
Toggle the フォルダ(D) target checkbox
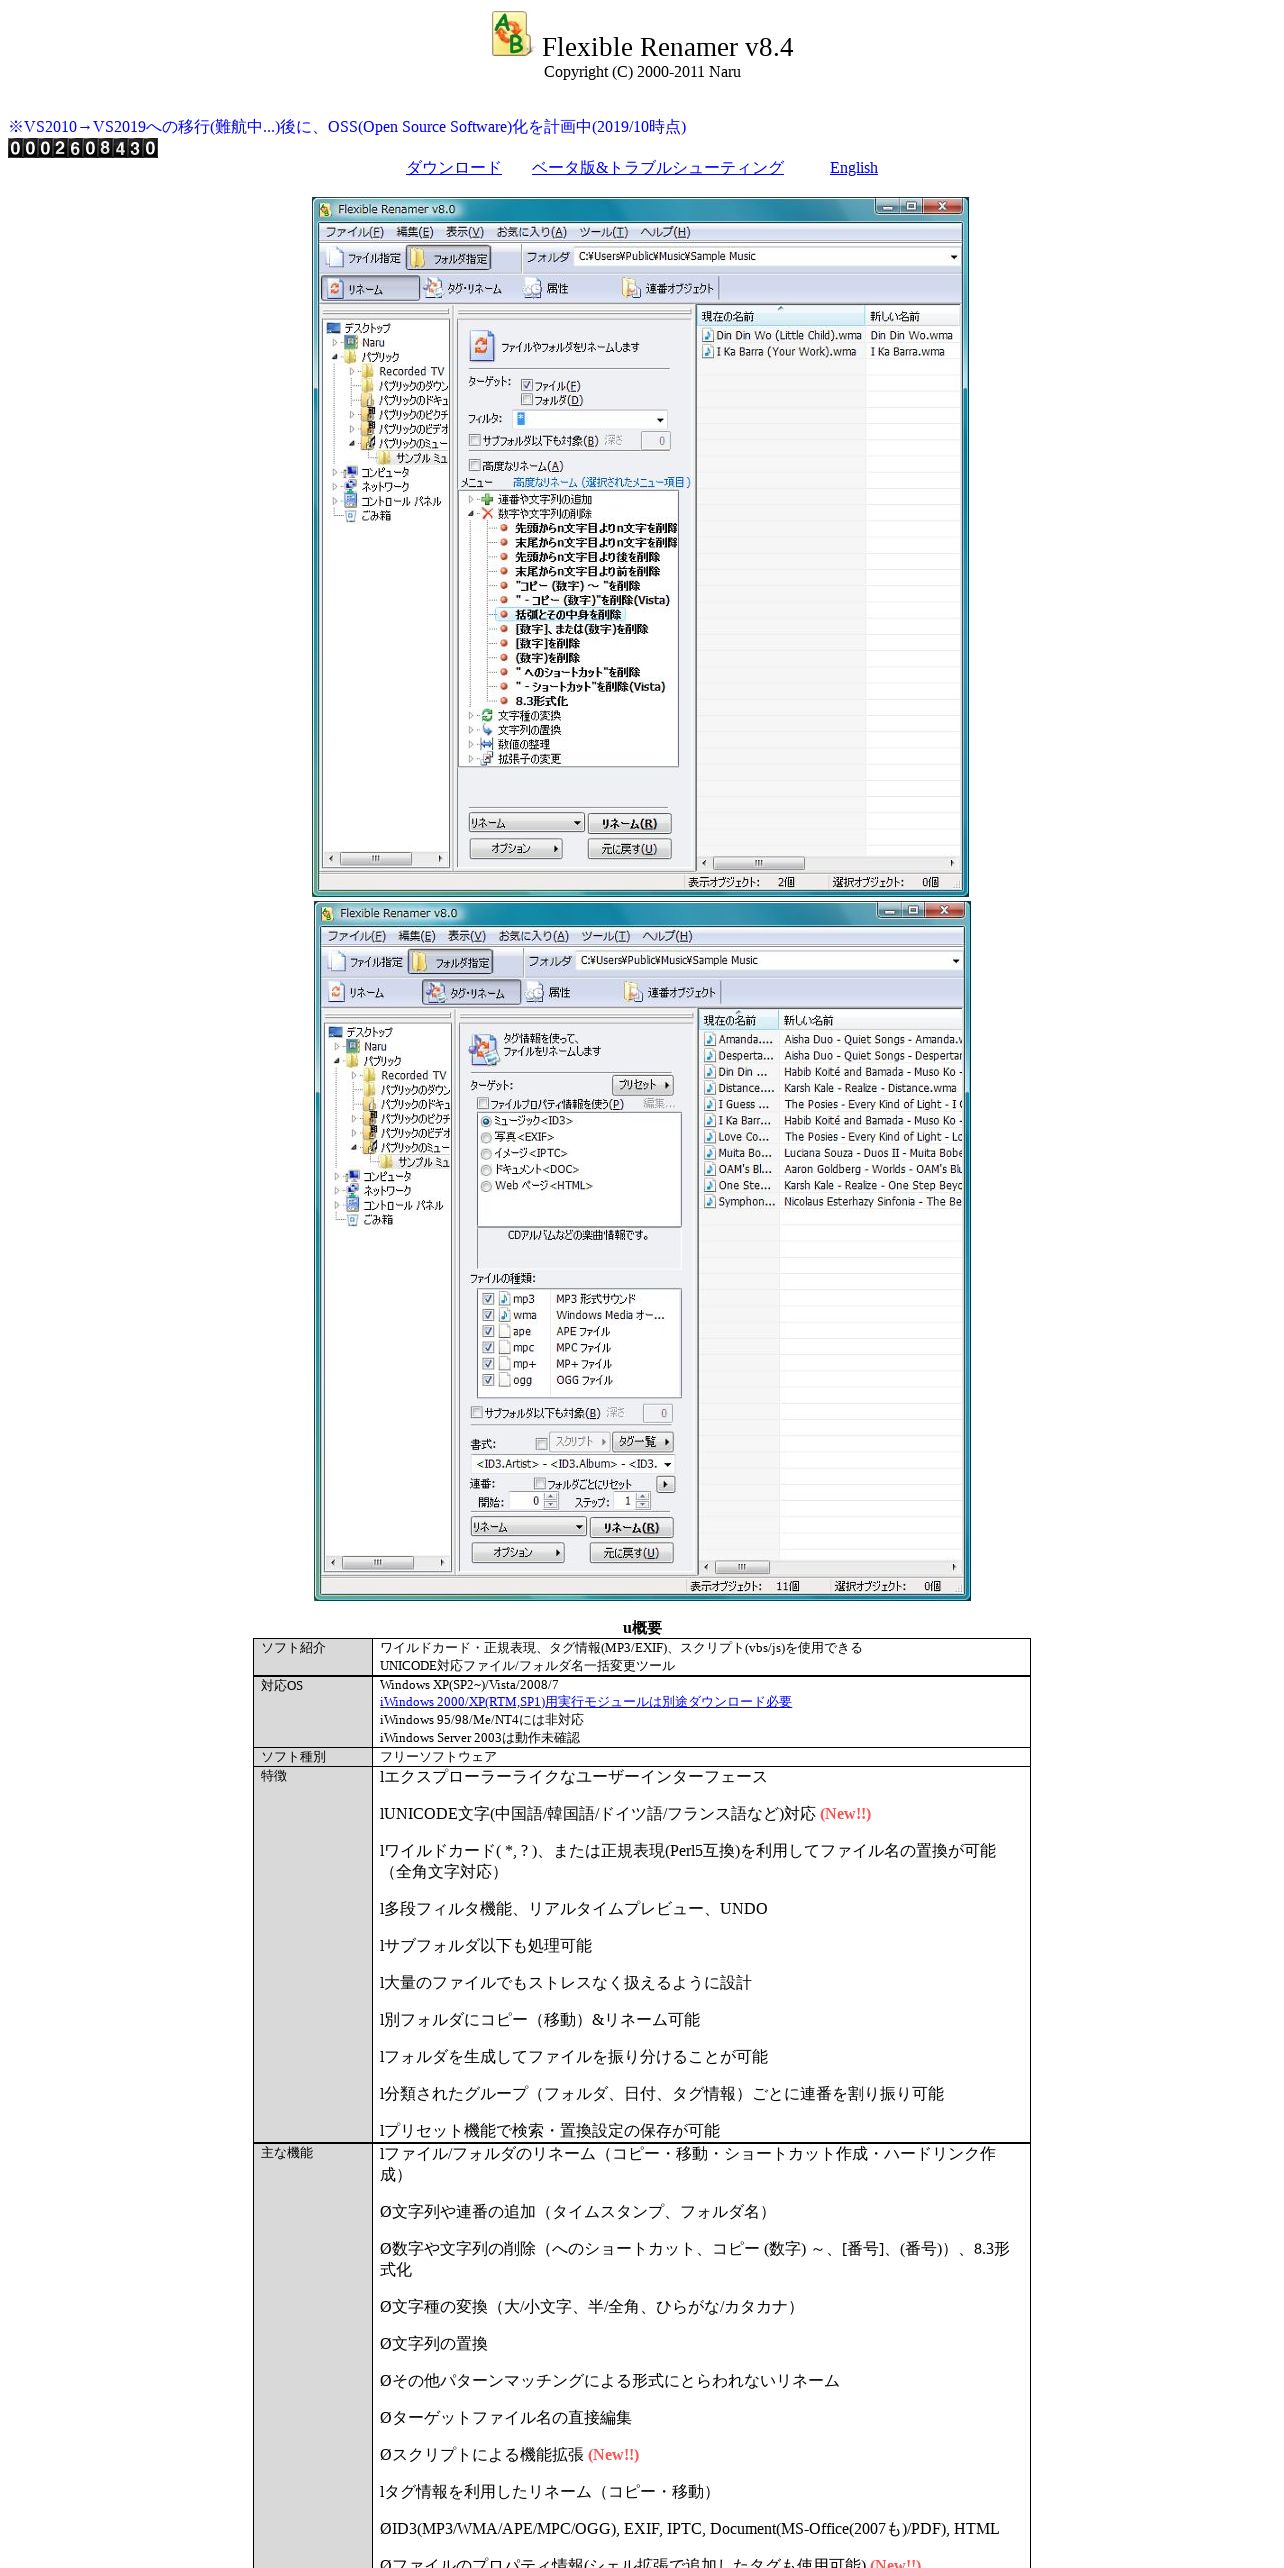tap(527, 400)
